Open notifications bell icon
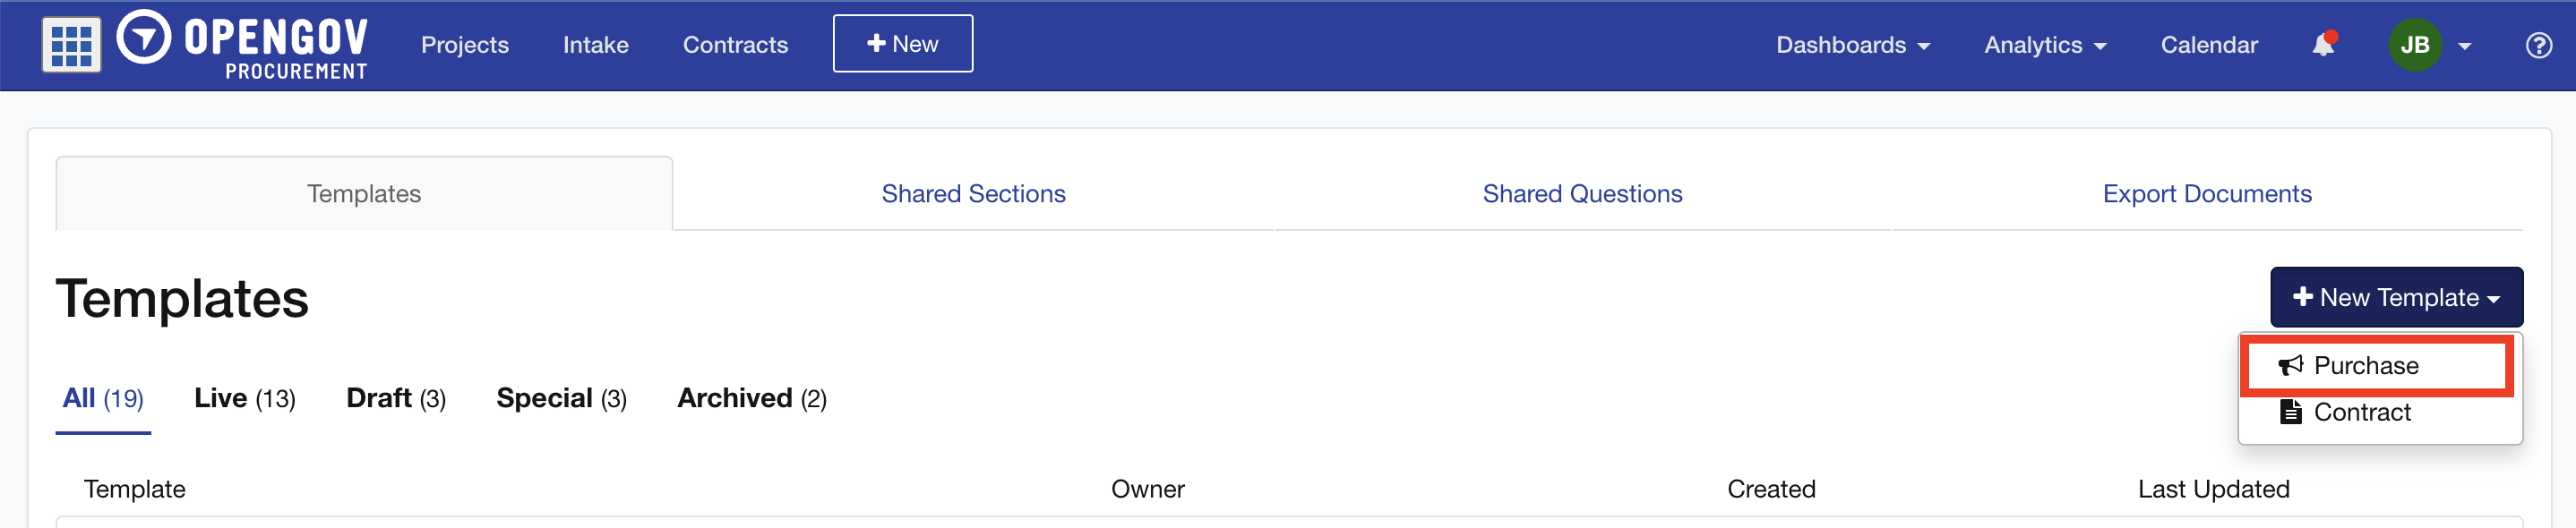 [x=2323, y=45]
